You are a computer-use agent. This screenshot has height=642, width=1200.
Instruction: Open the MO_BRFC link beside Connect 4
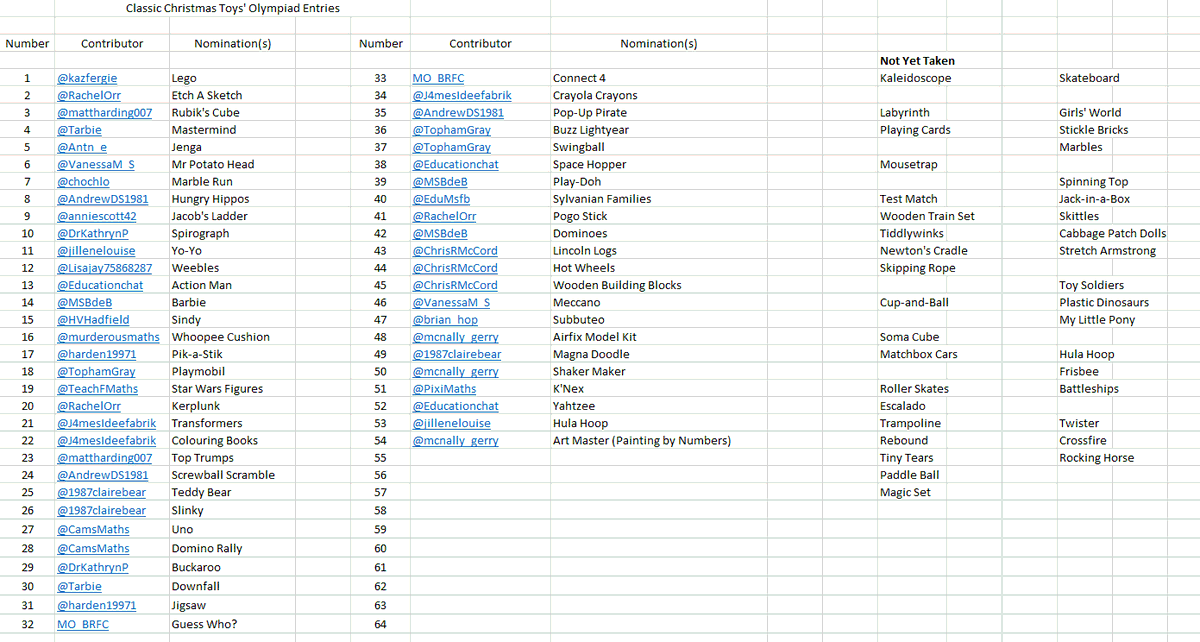439,78
